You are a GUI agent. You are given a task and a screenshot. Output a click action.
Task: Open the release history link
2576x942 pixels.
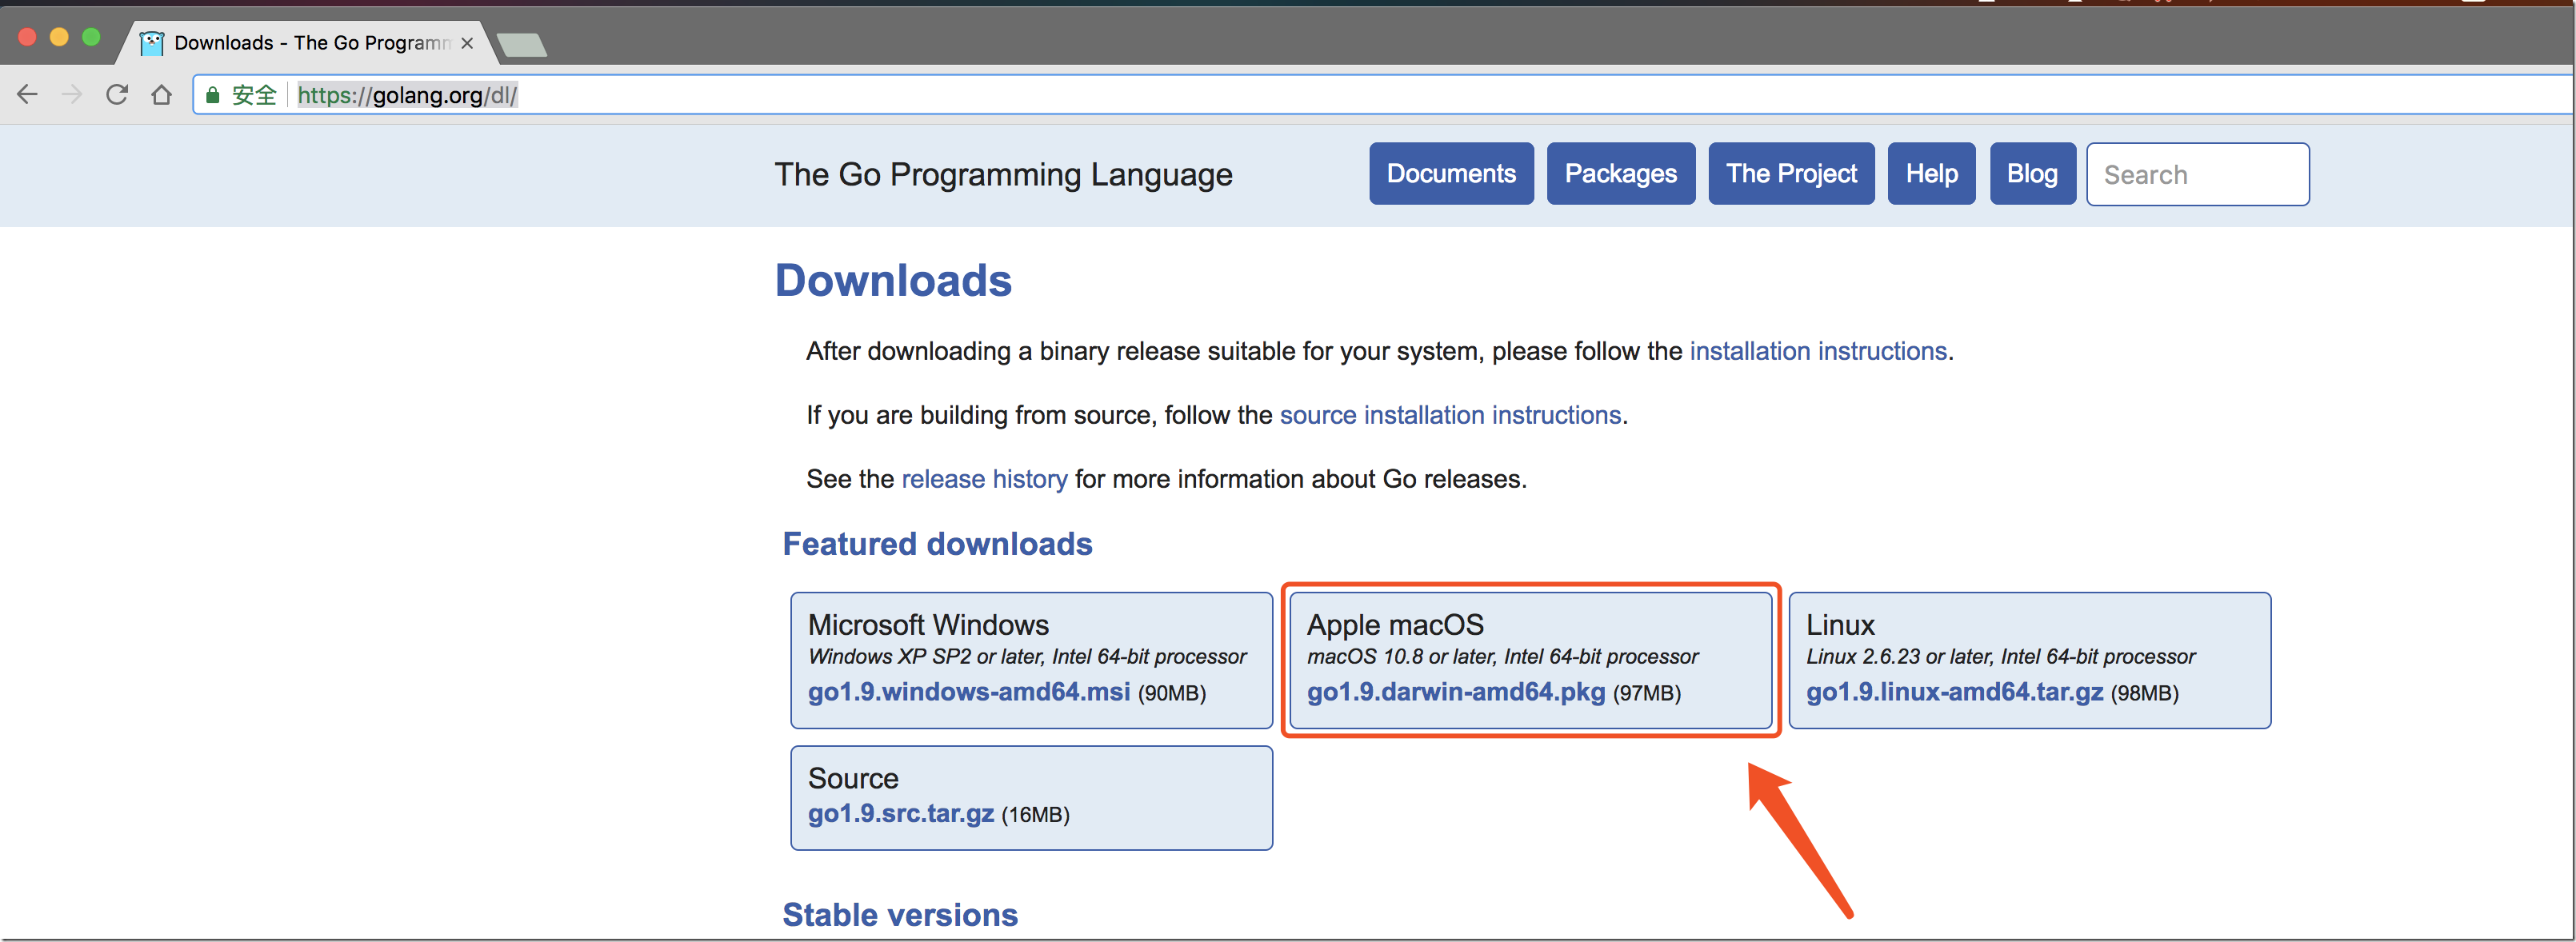tap(984, 479)
